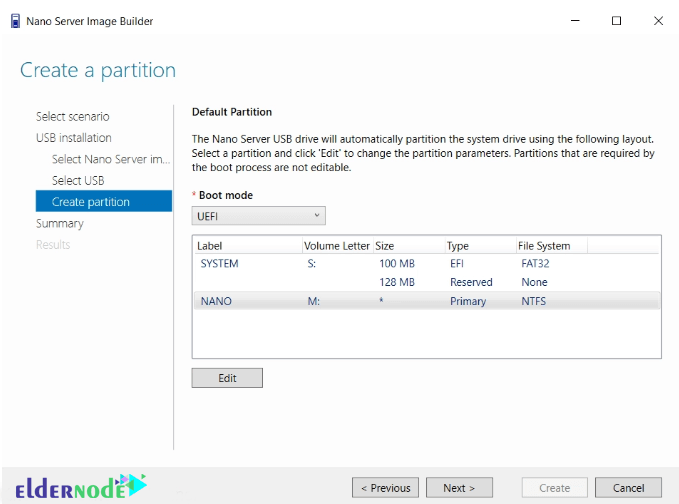
Task: Click the Results step in sidebar
Action: tap(53, 245)
